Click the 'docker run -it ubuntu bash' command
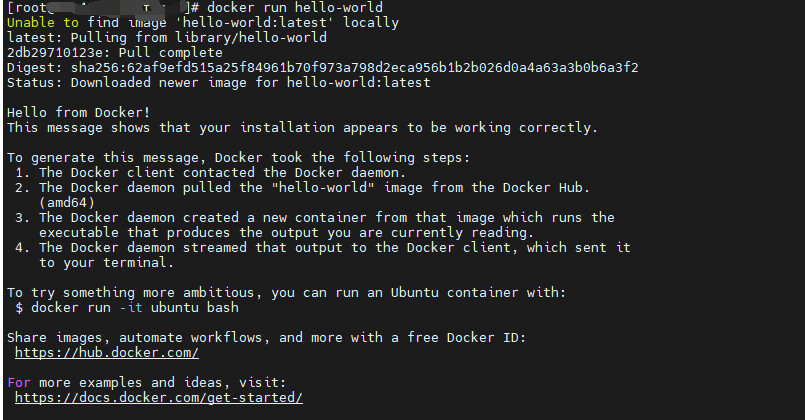 (135, 308)
